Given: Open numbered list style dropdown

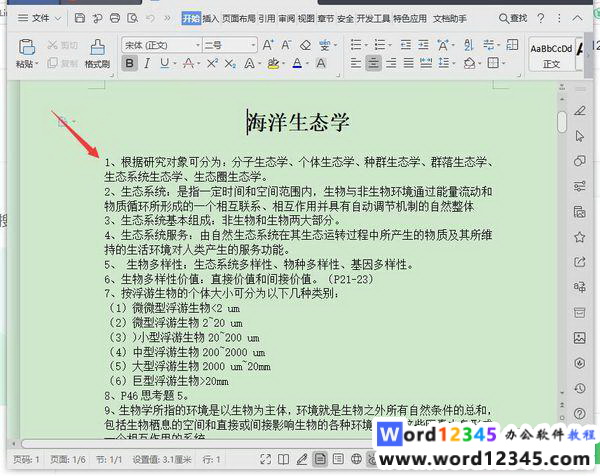Looking at the screenshot, I should tap(390, 45).
